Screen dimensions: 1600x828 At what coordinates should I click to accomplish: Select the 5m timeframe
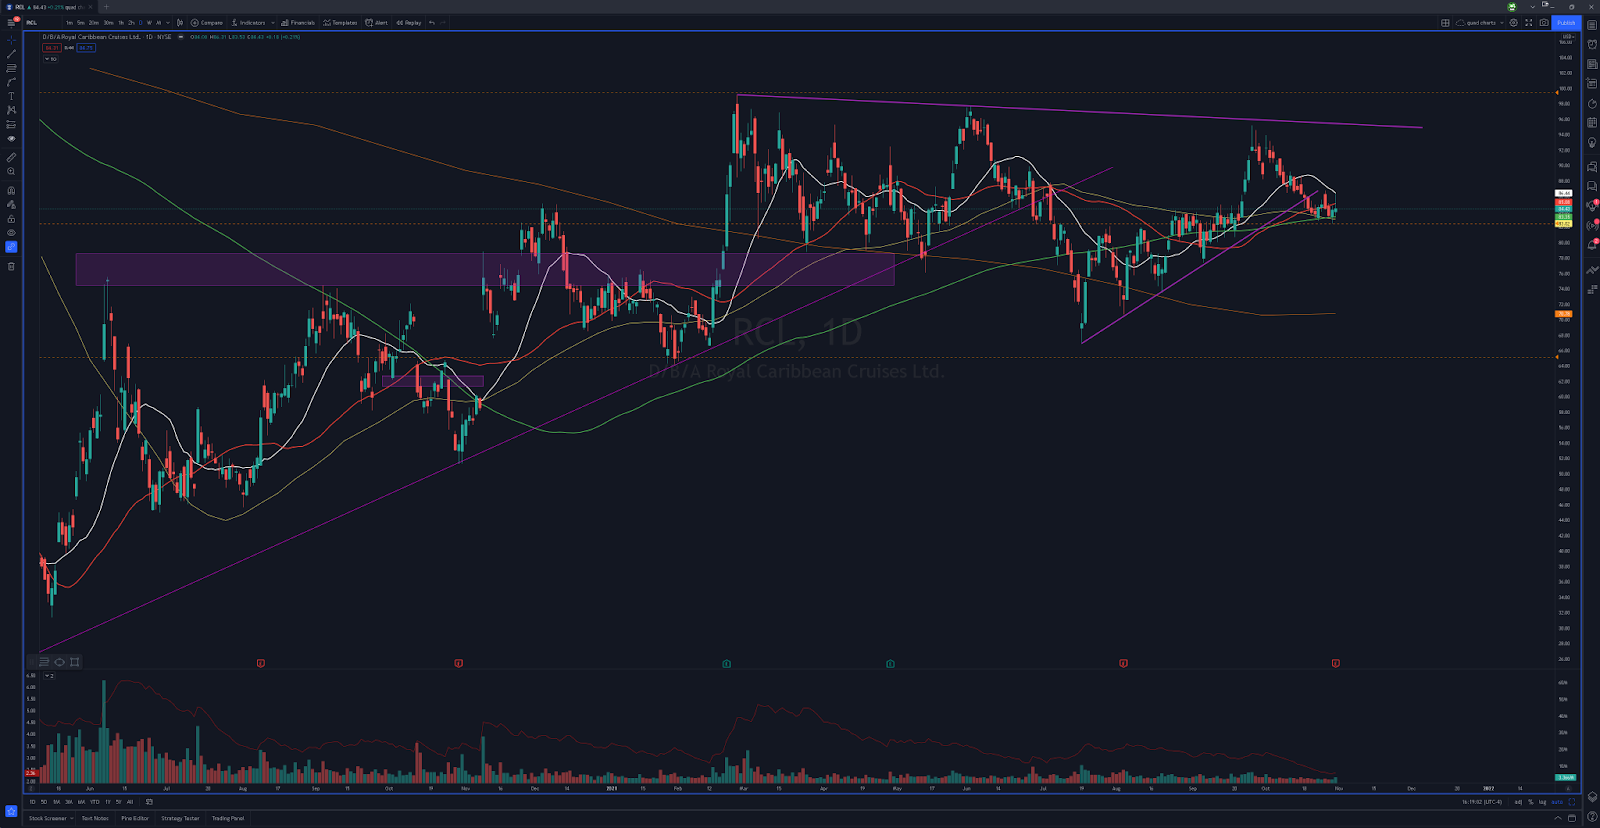(81, 22)
